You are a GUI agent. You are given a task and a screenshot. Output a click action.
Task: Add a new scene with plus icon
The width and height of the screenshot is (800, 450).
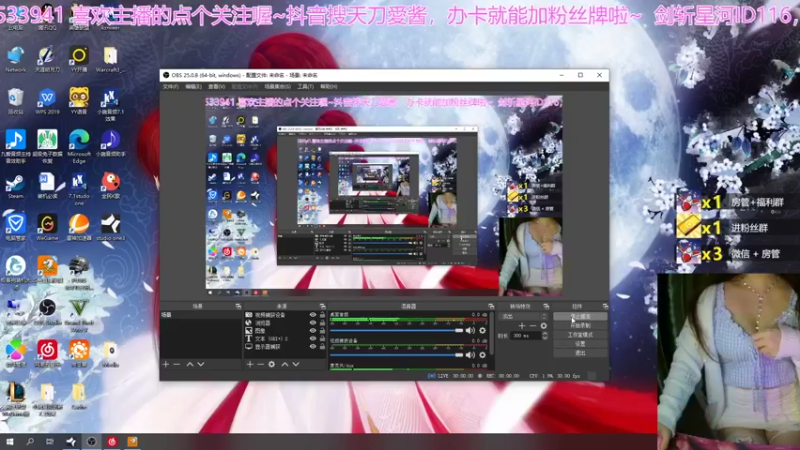click(x=165, y=364)
